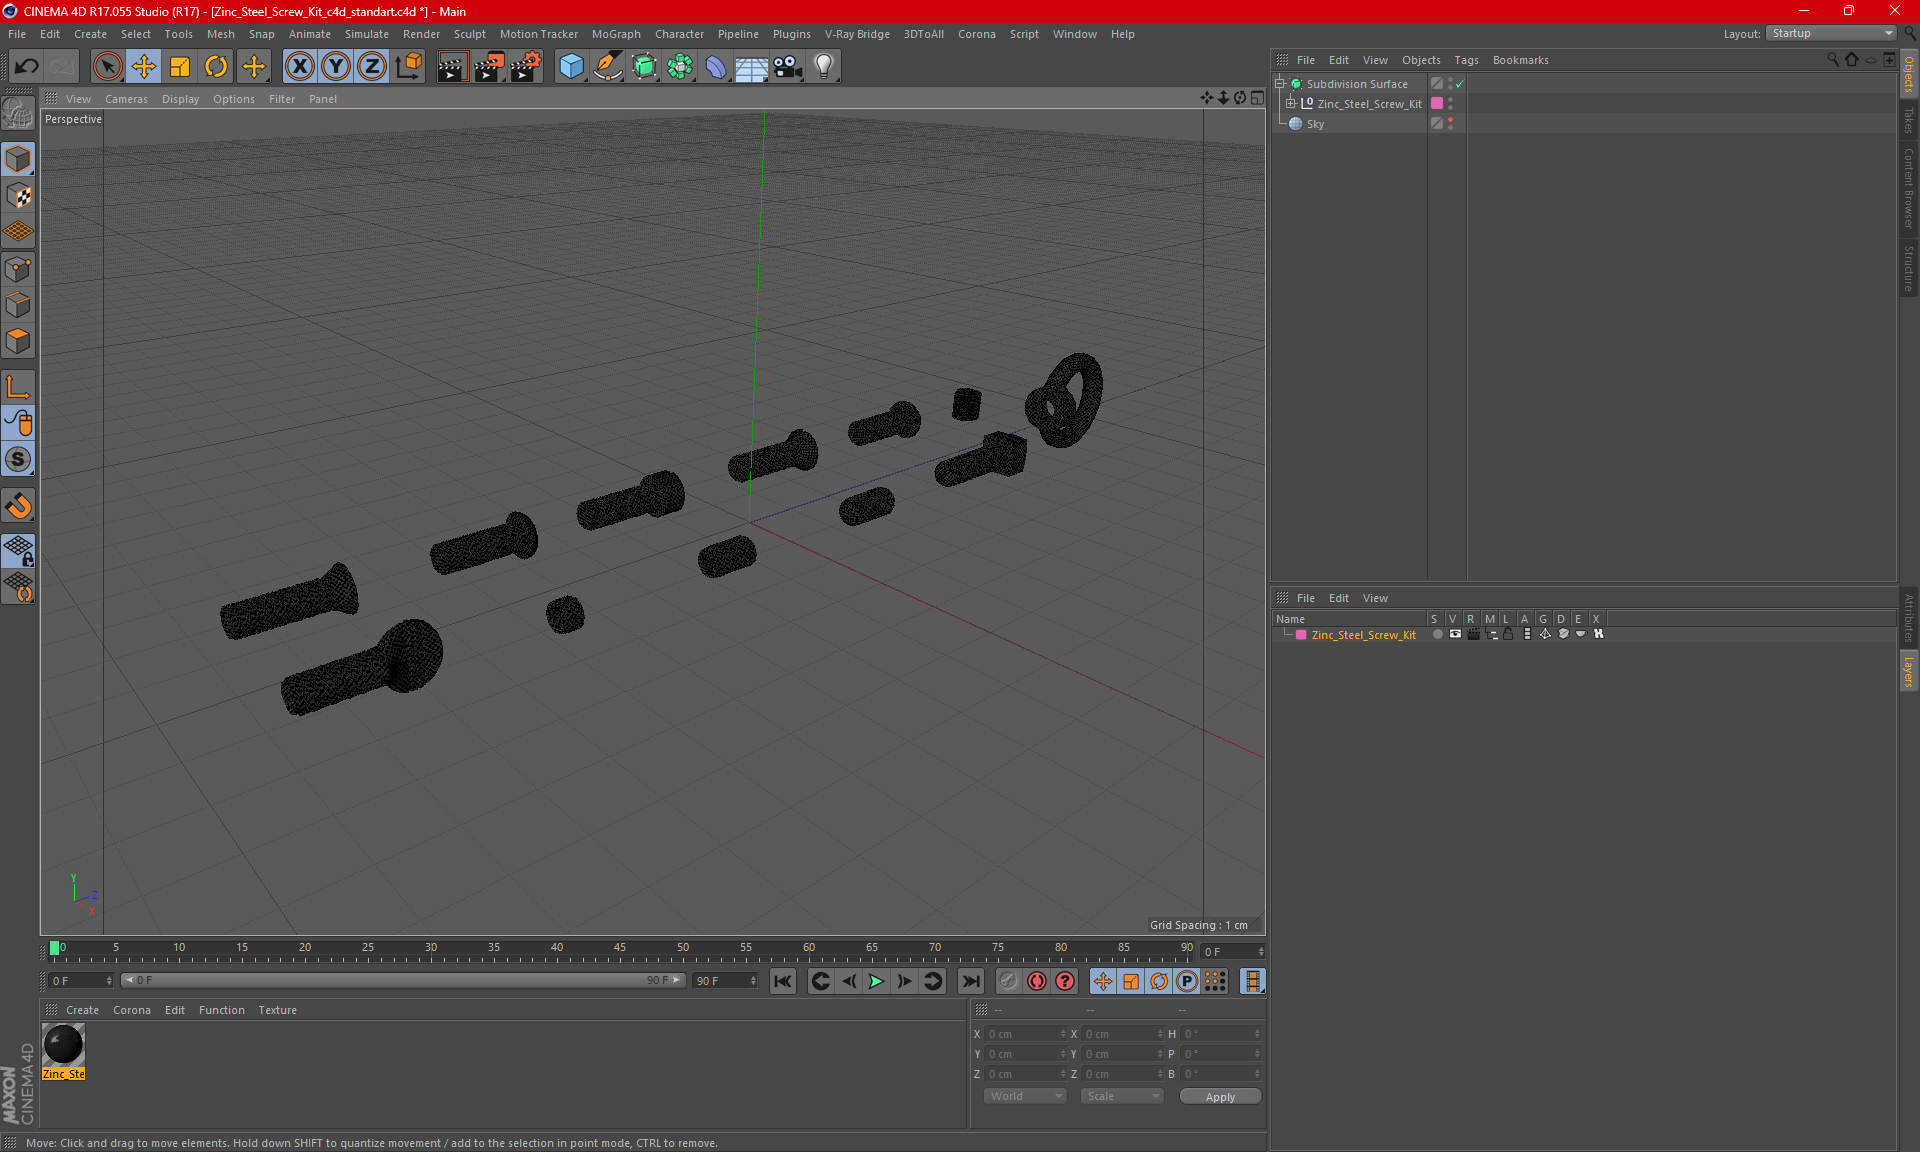This screenshot has height=1152, width=1920.
Task: Open the Deformer bend icon
Action: pyautogui.click(x=716, y=67)
